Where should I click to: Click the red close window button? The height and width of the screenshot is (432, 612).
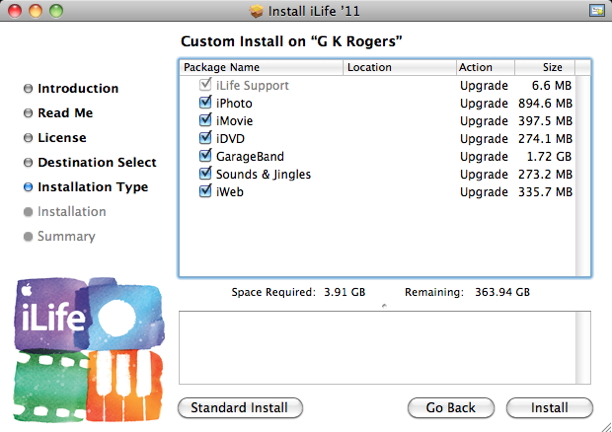tap(15, 11)
